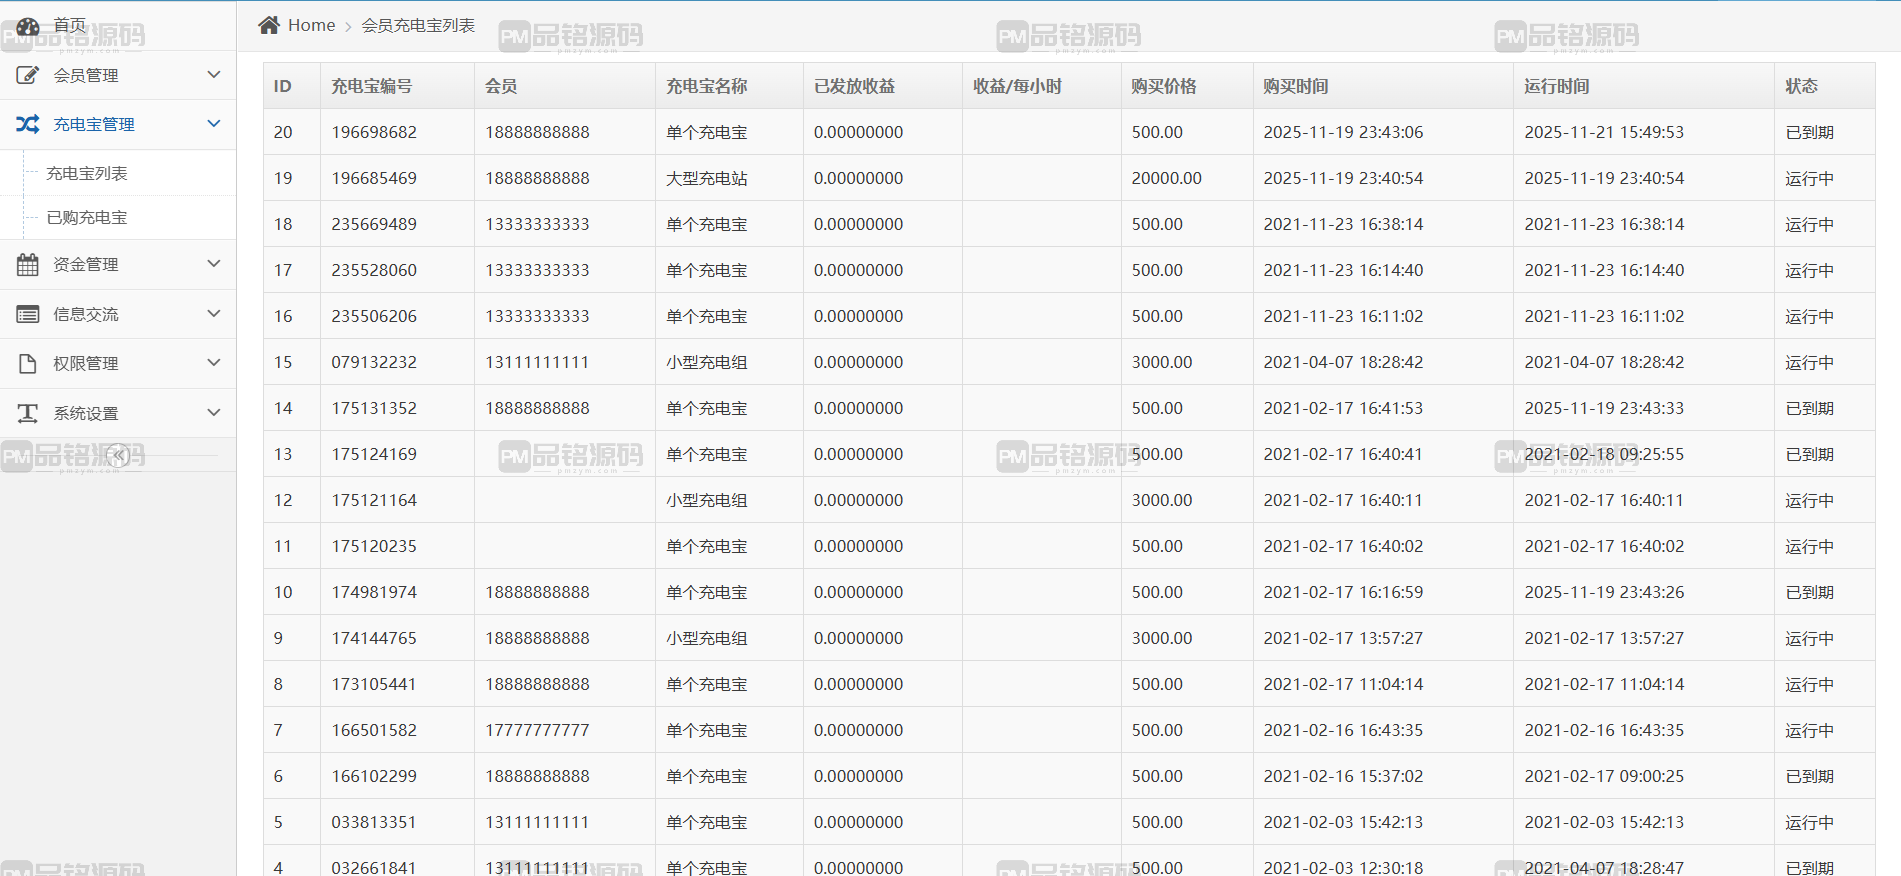Click purchase time 2021-02-17 13:57:27

click(x=1343, y=638)
